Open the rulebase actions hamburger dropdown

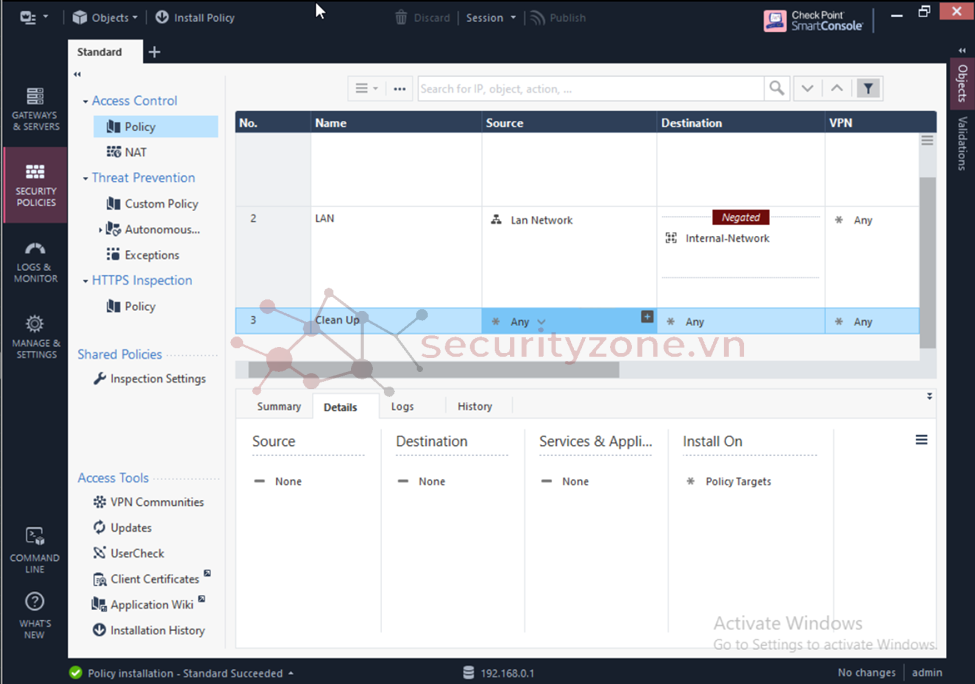pos(367,88)
